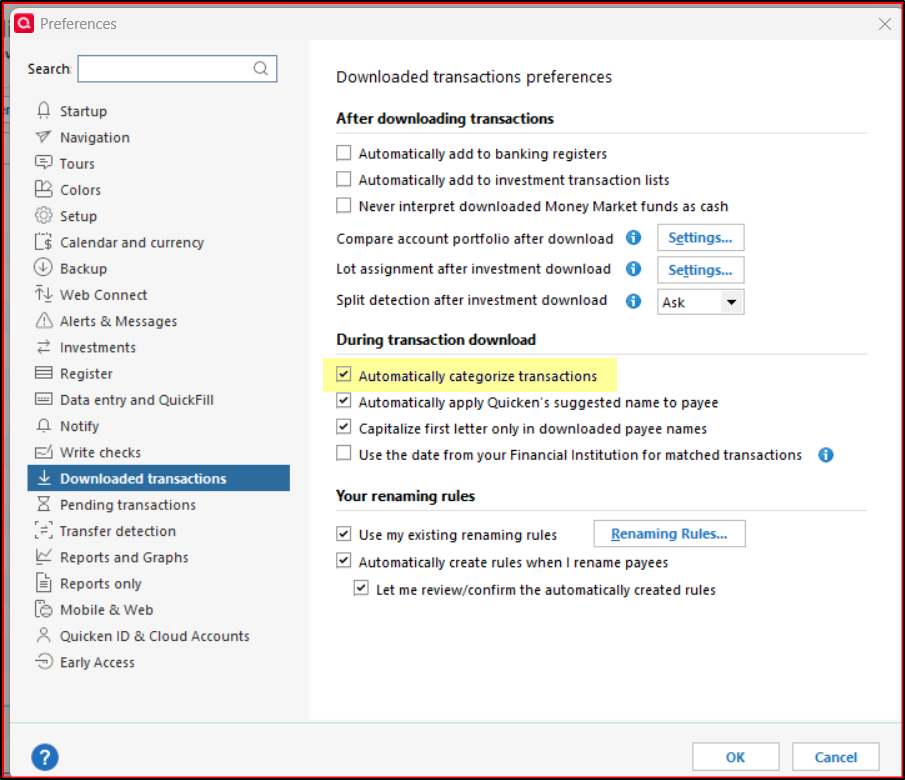Click the Investments swap icon
The height and width of the screenshot is (780, 905).
coord(43,346)
